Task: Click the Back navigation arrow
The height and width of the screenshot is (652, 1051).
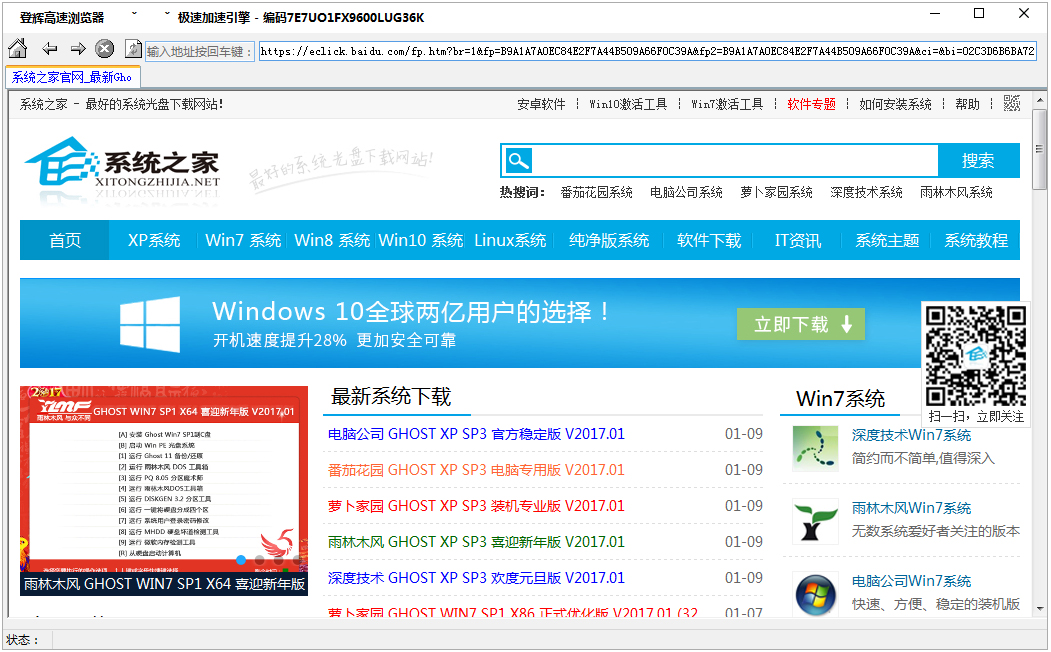Action: tap(48, 48)
